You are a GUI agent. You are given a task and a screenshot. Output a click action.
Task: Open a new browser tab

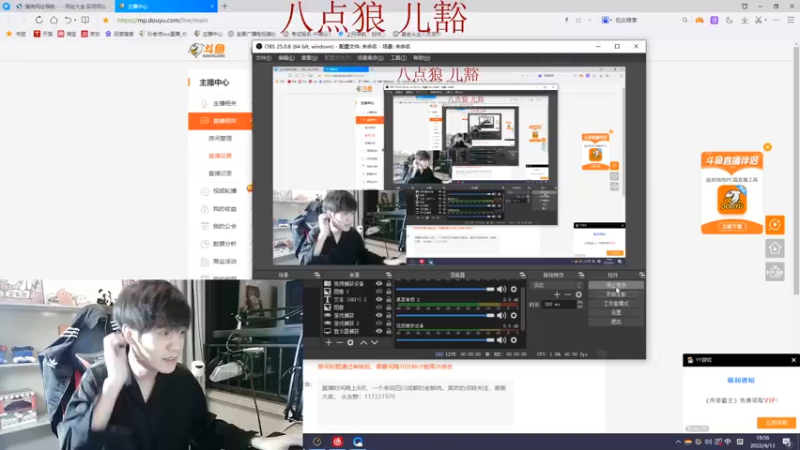coord(224,6)
